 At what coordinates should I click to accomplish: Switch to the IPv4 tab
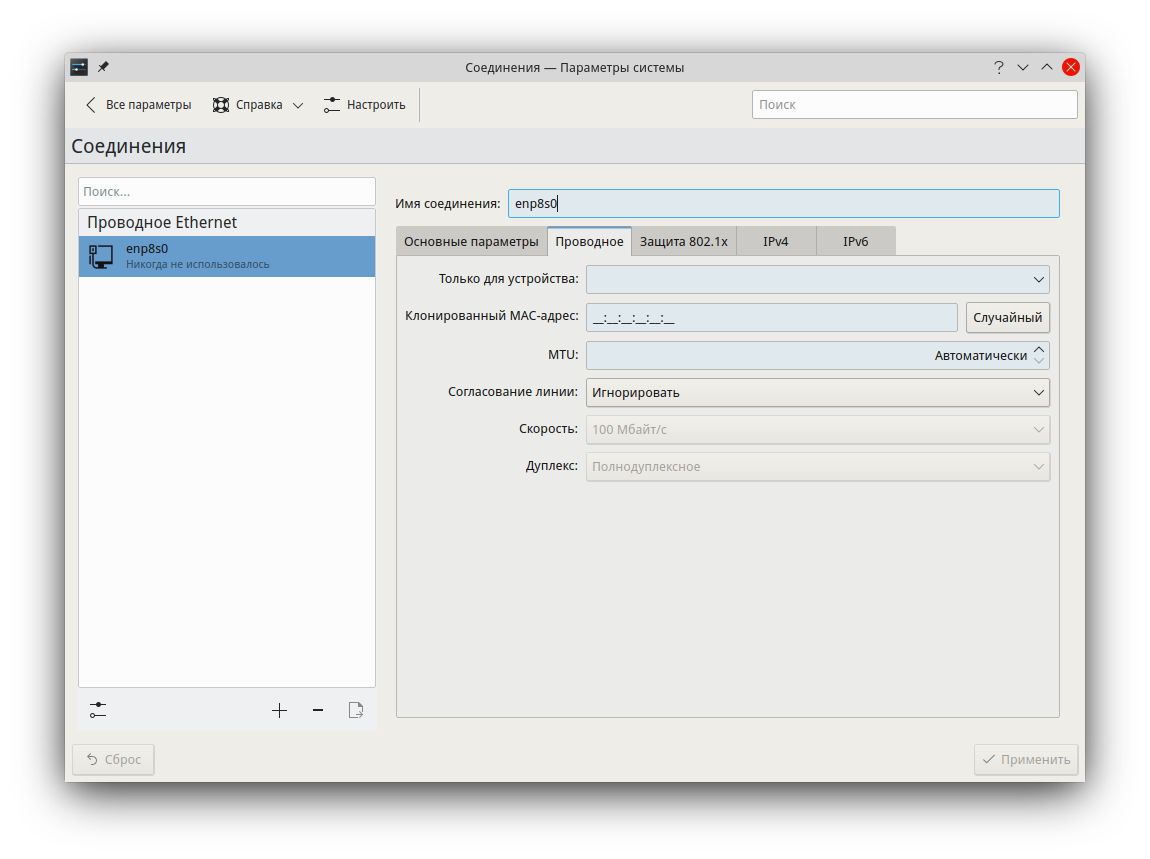[776, 242]
